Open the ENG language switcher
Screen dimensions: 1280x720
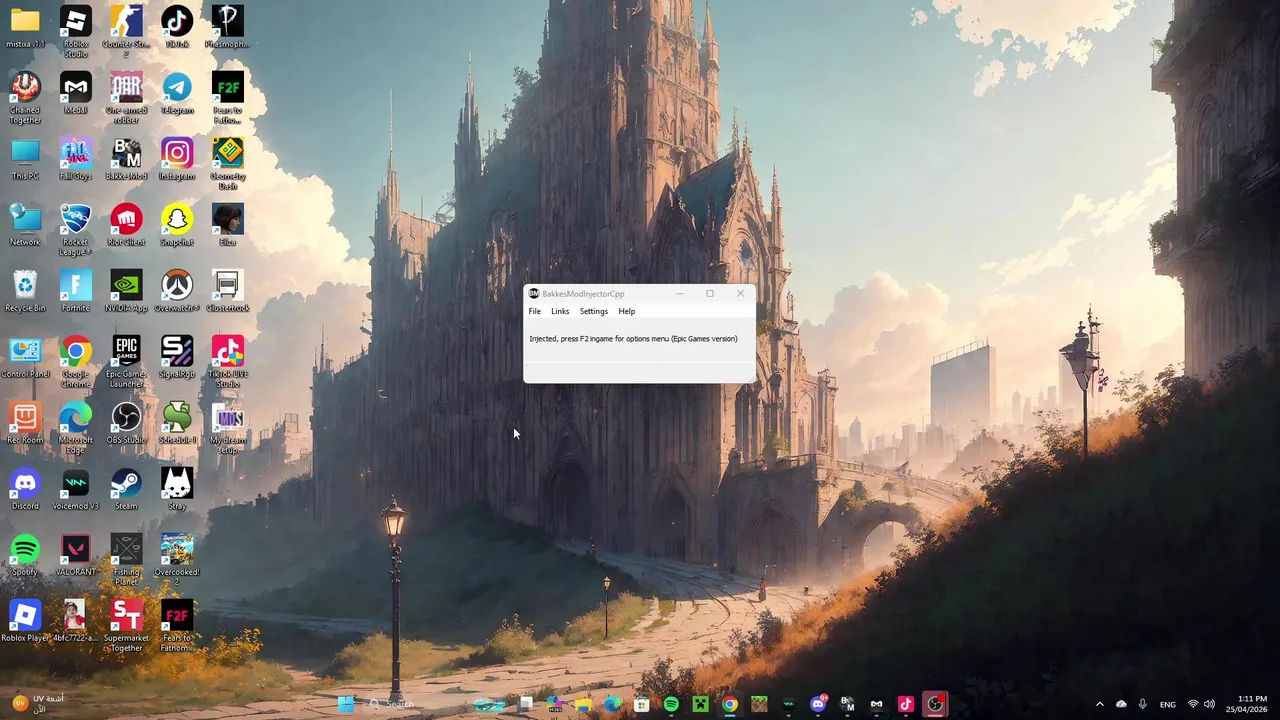[x=1167, y=705]
